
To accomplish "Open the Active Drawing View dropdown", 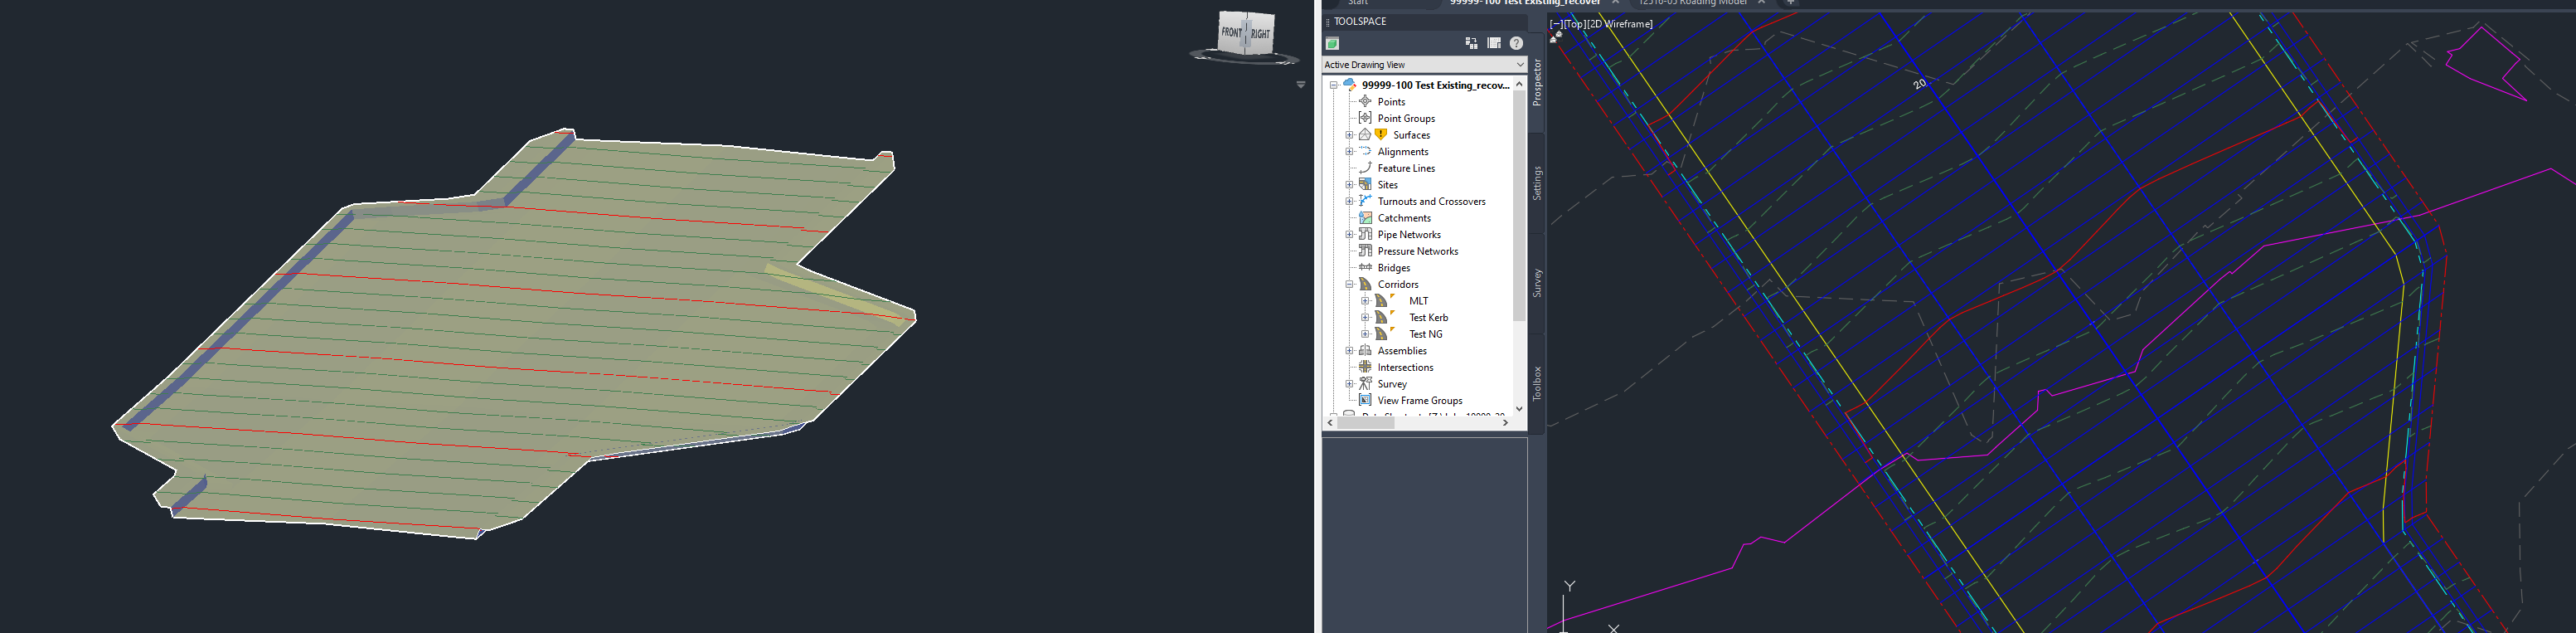I will coord(1424,64).
